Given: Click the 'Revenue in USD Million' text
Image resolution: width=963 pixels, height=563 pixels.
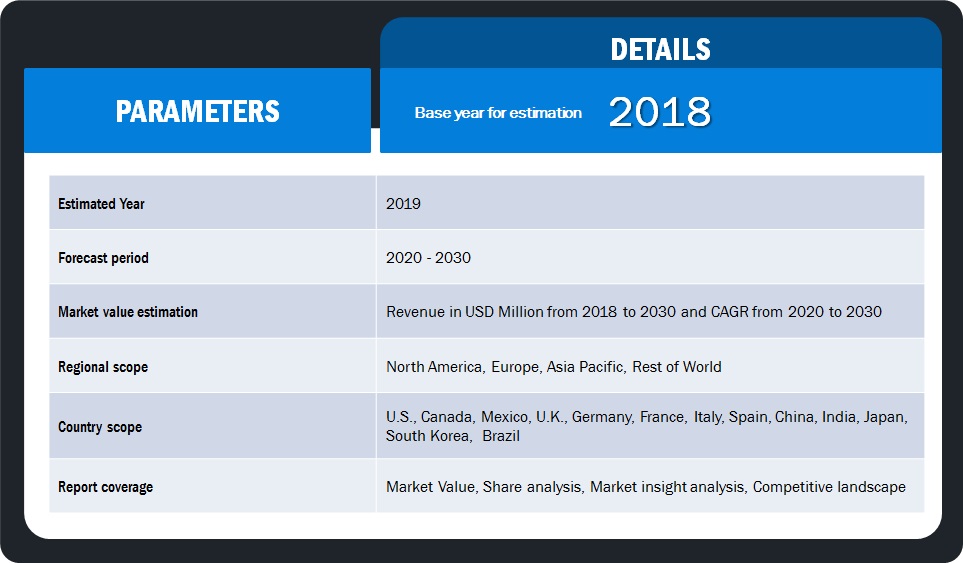Looking at the screenshot, I should tap(464, 312).
